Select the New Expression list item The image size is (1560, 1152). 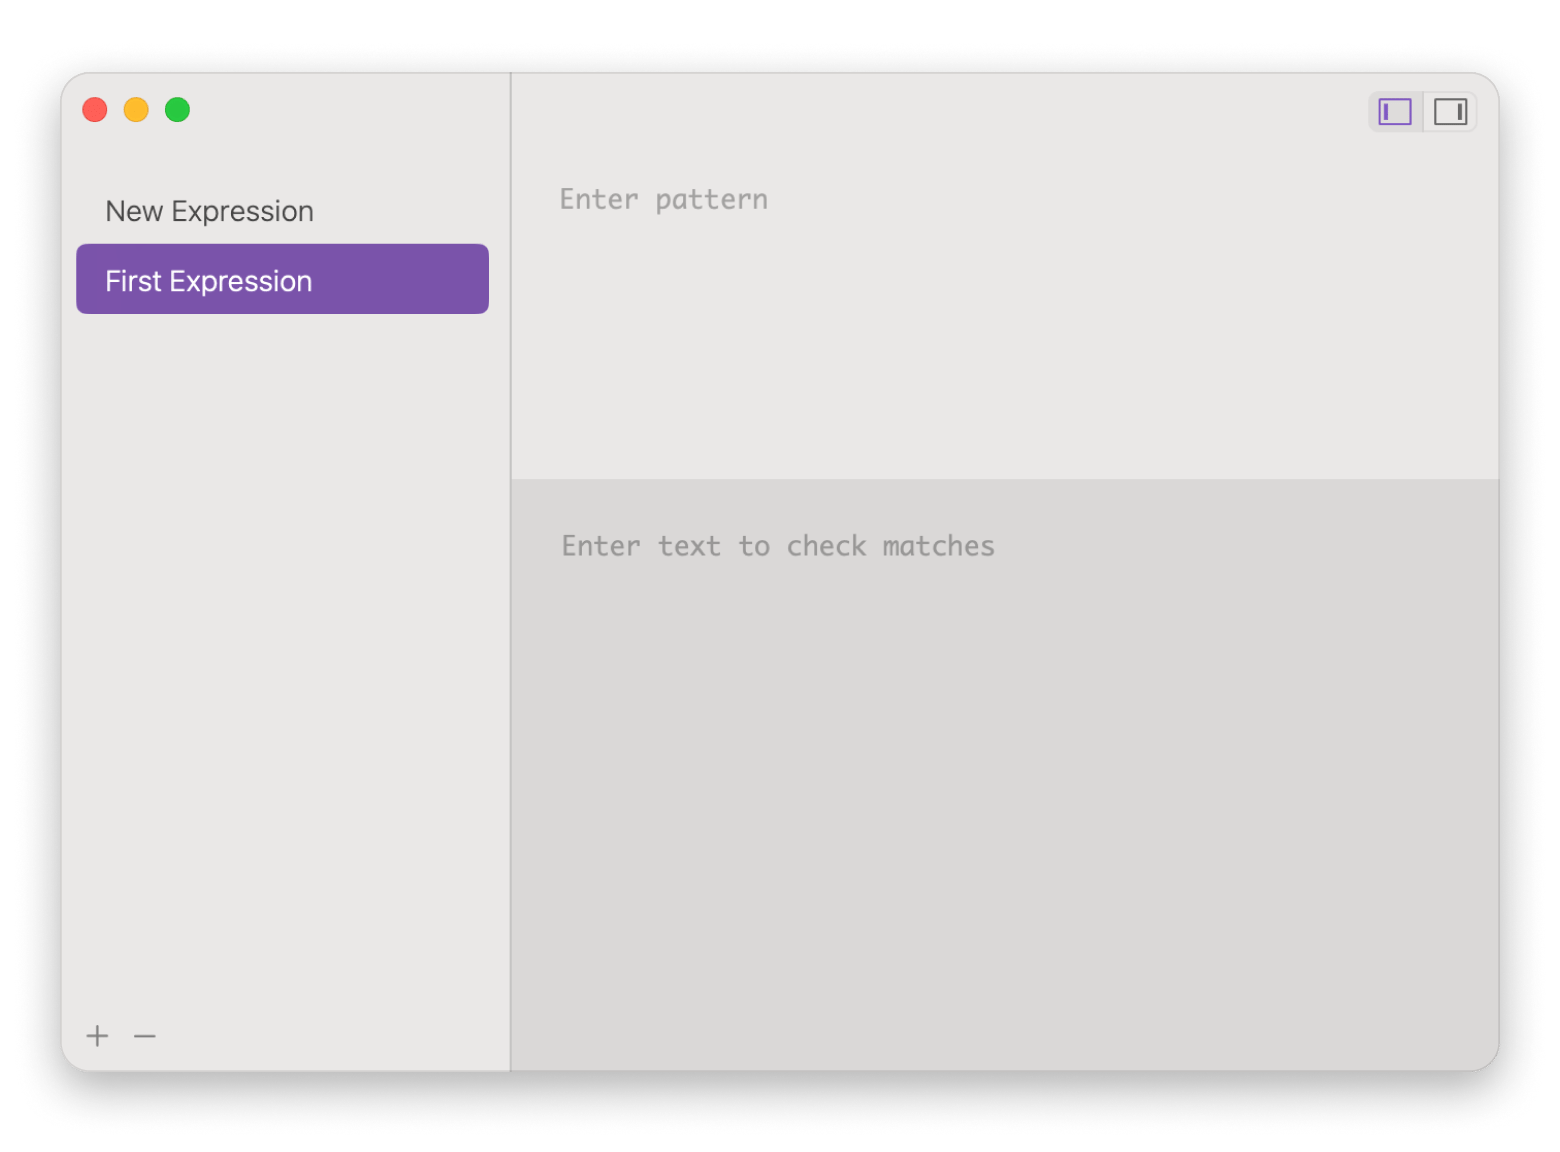pyautogui.click(x=282, y=211)
